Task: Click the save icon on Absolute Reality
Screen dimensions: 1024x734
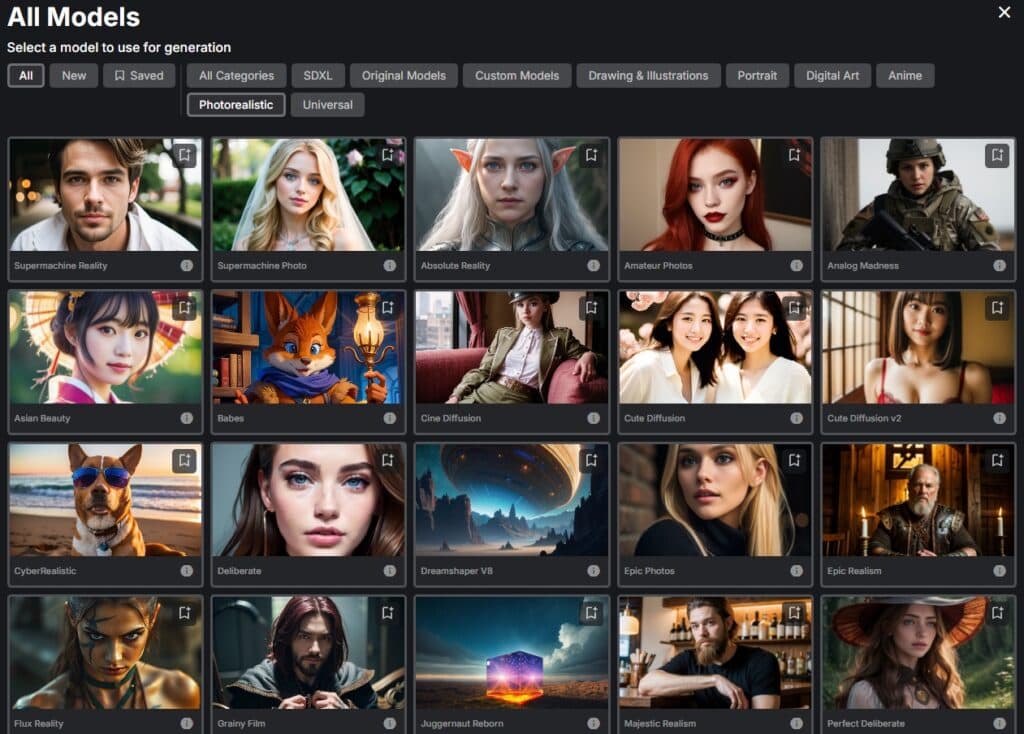Action: (591, 155)
